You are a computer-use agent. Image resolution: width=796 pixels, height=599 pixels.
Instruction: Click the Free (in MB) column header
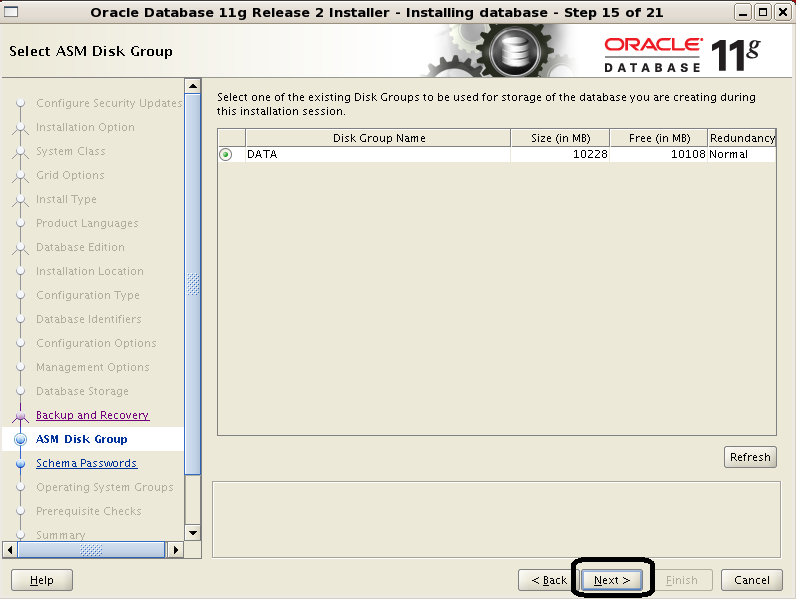pyautogui.click(x=657, y=138)
